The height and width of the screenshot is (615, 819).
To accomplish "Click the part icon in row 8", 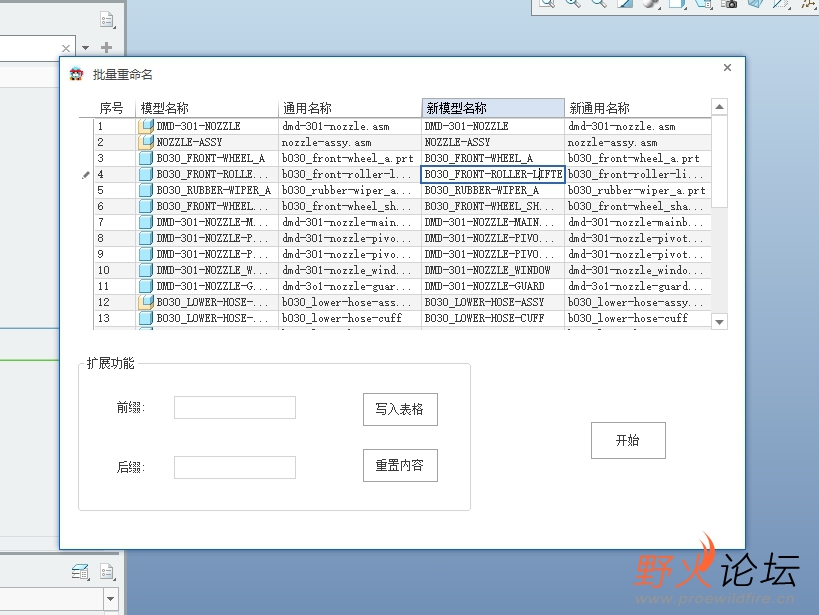I will (x=146, y=238).
